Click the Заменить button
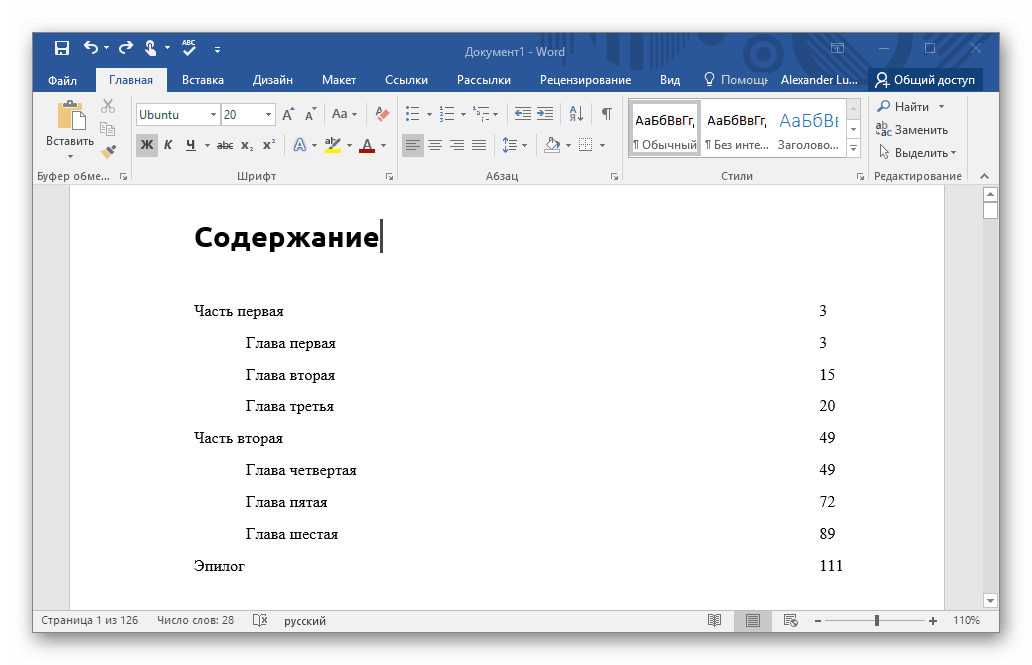 point(912,129)
